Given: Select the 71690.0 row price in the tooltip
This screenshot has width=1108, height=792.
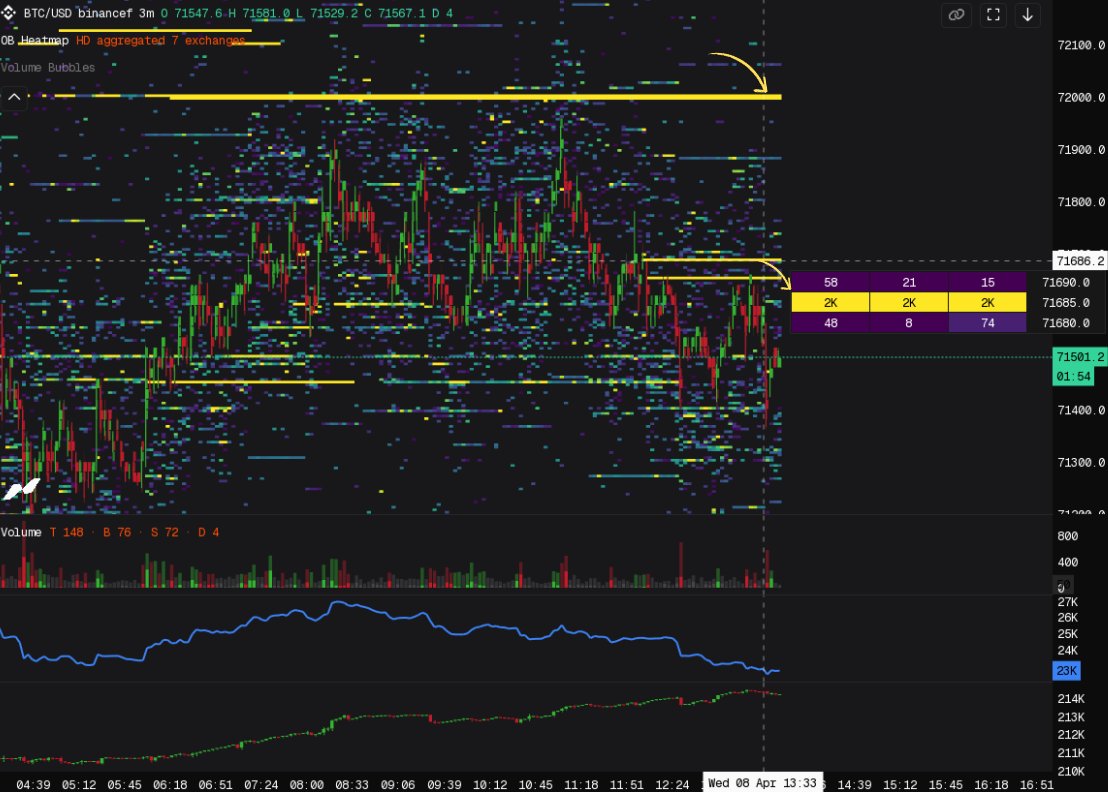Looking at the screenshot, I should pyautogui.click(x=1066, y=282).
